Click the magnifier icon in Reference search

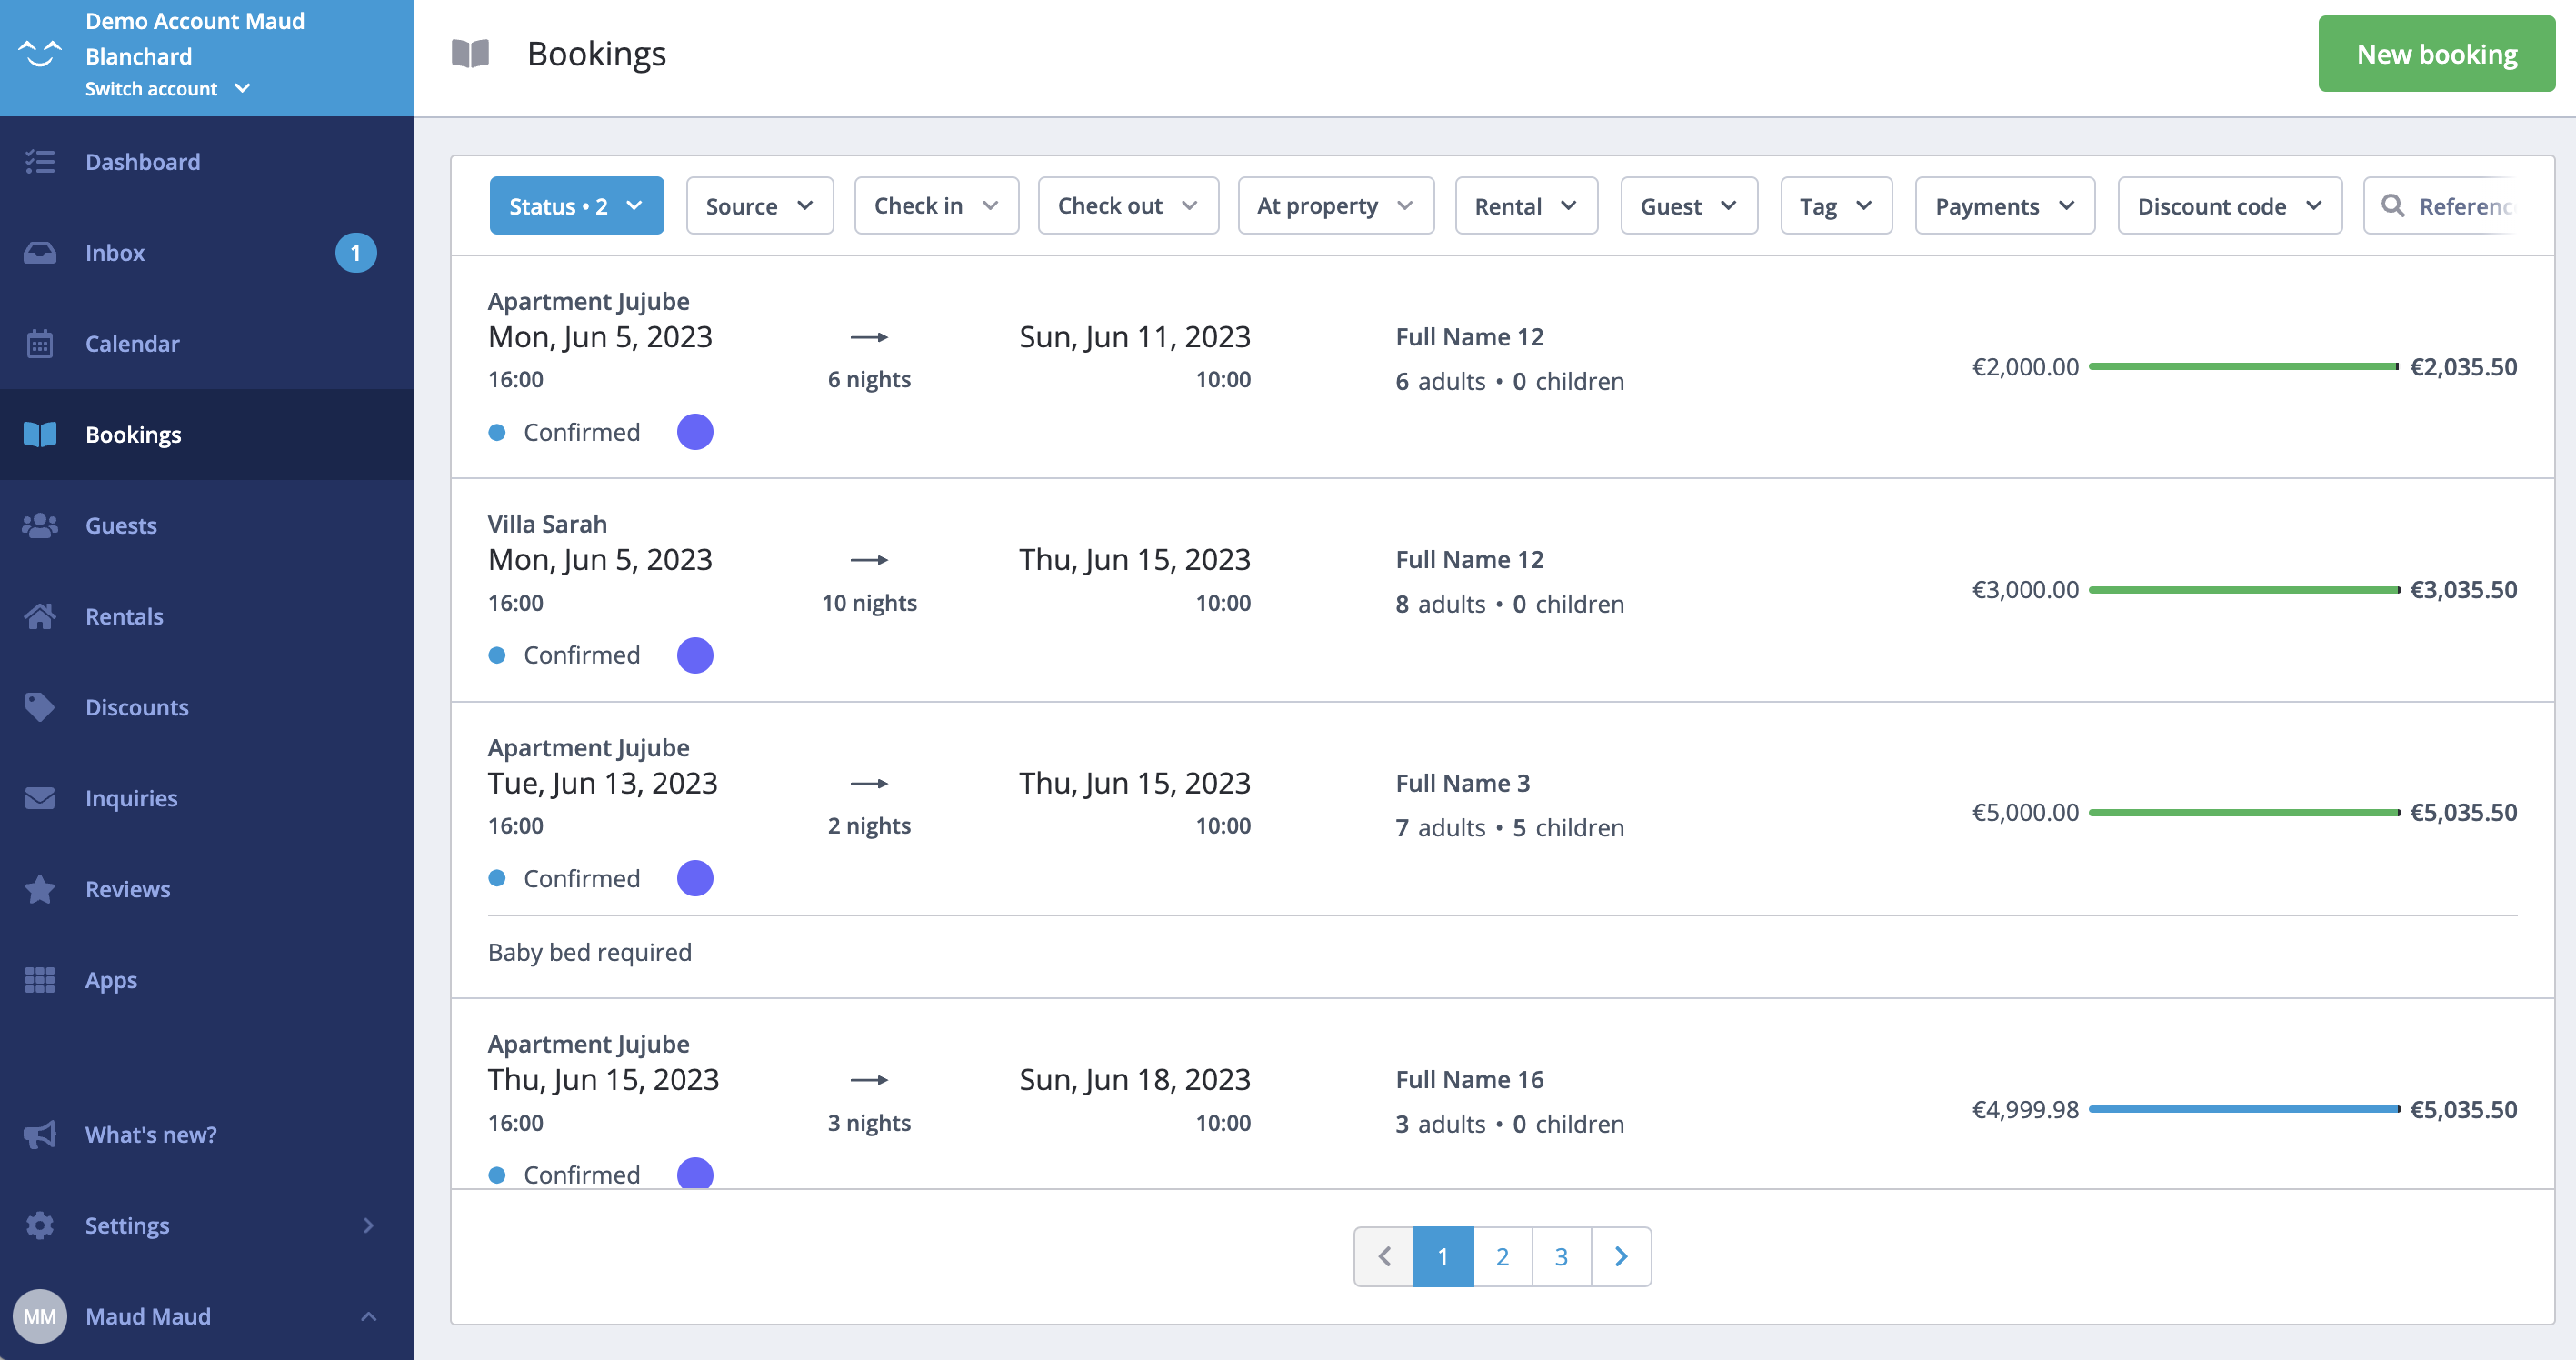point(2392,206)
